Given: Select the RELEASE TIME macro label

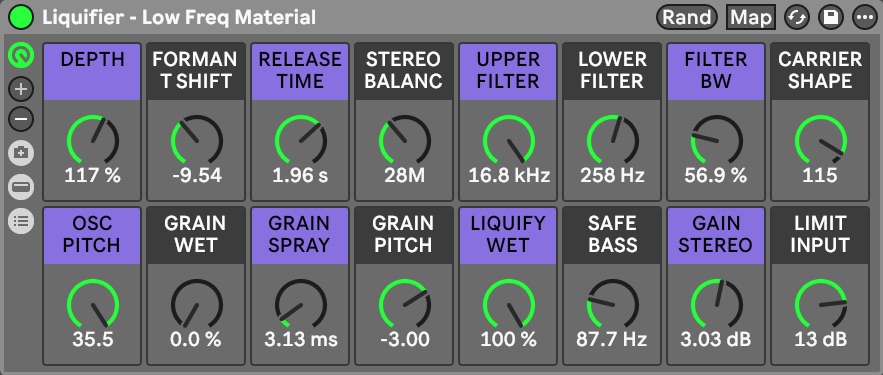Looking at the screenshot, I should tap(301, 72).
